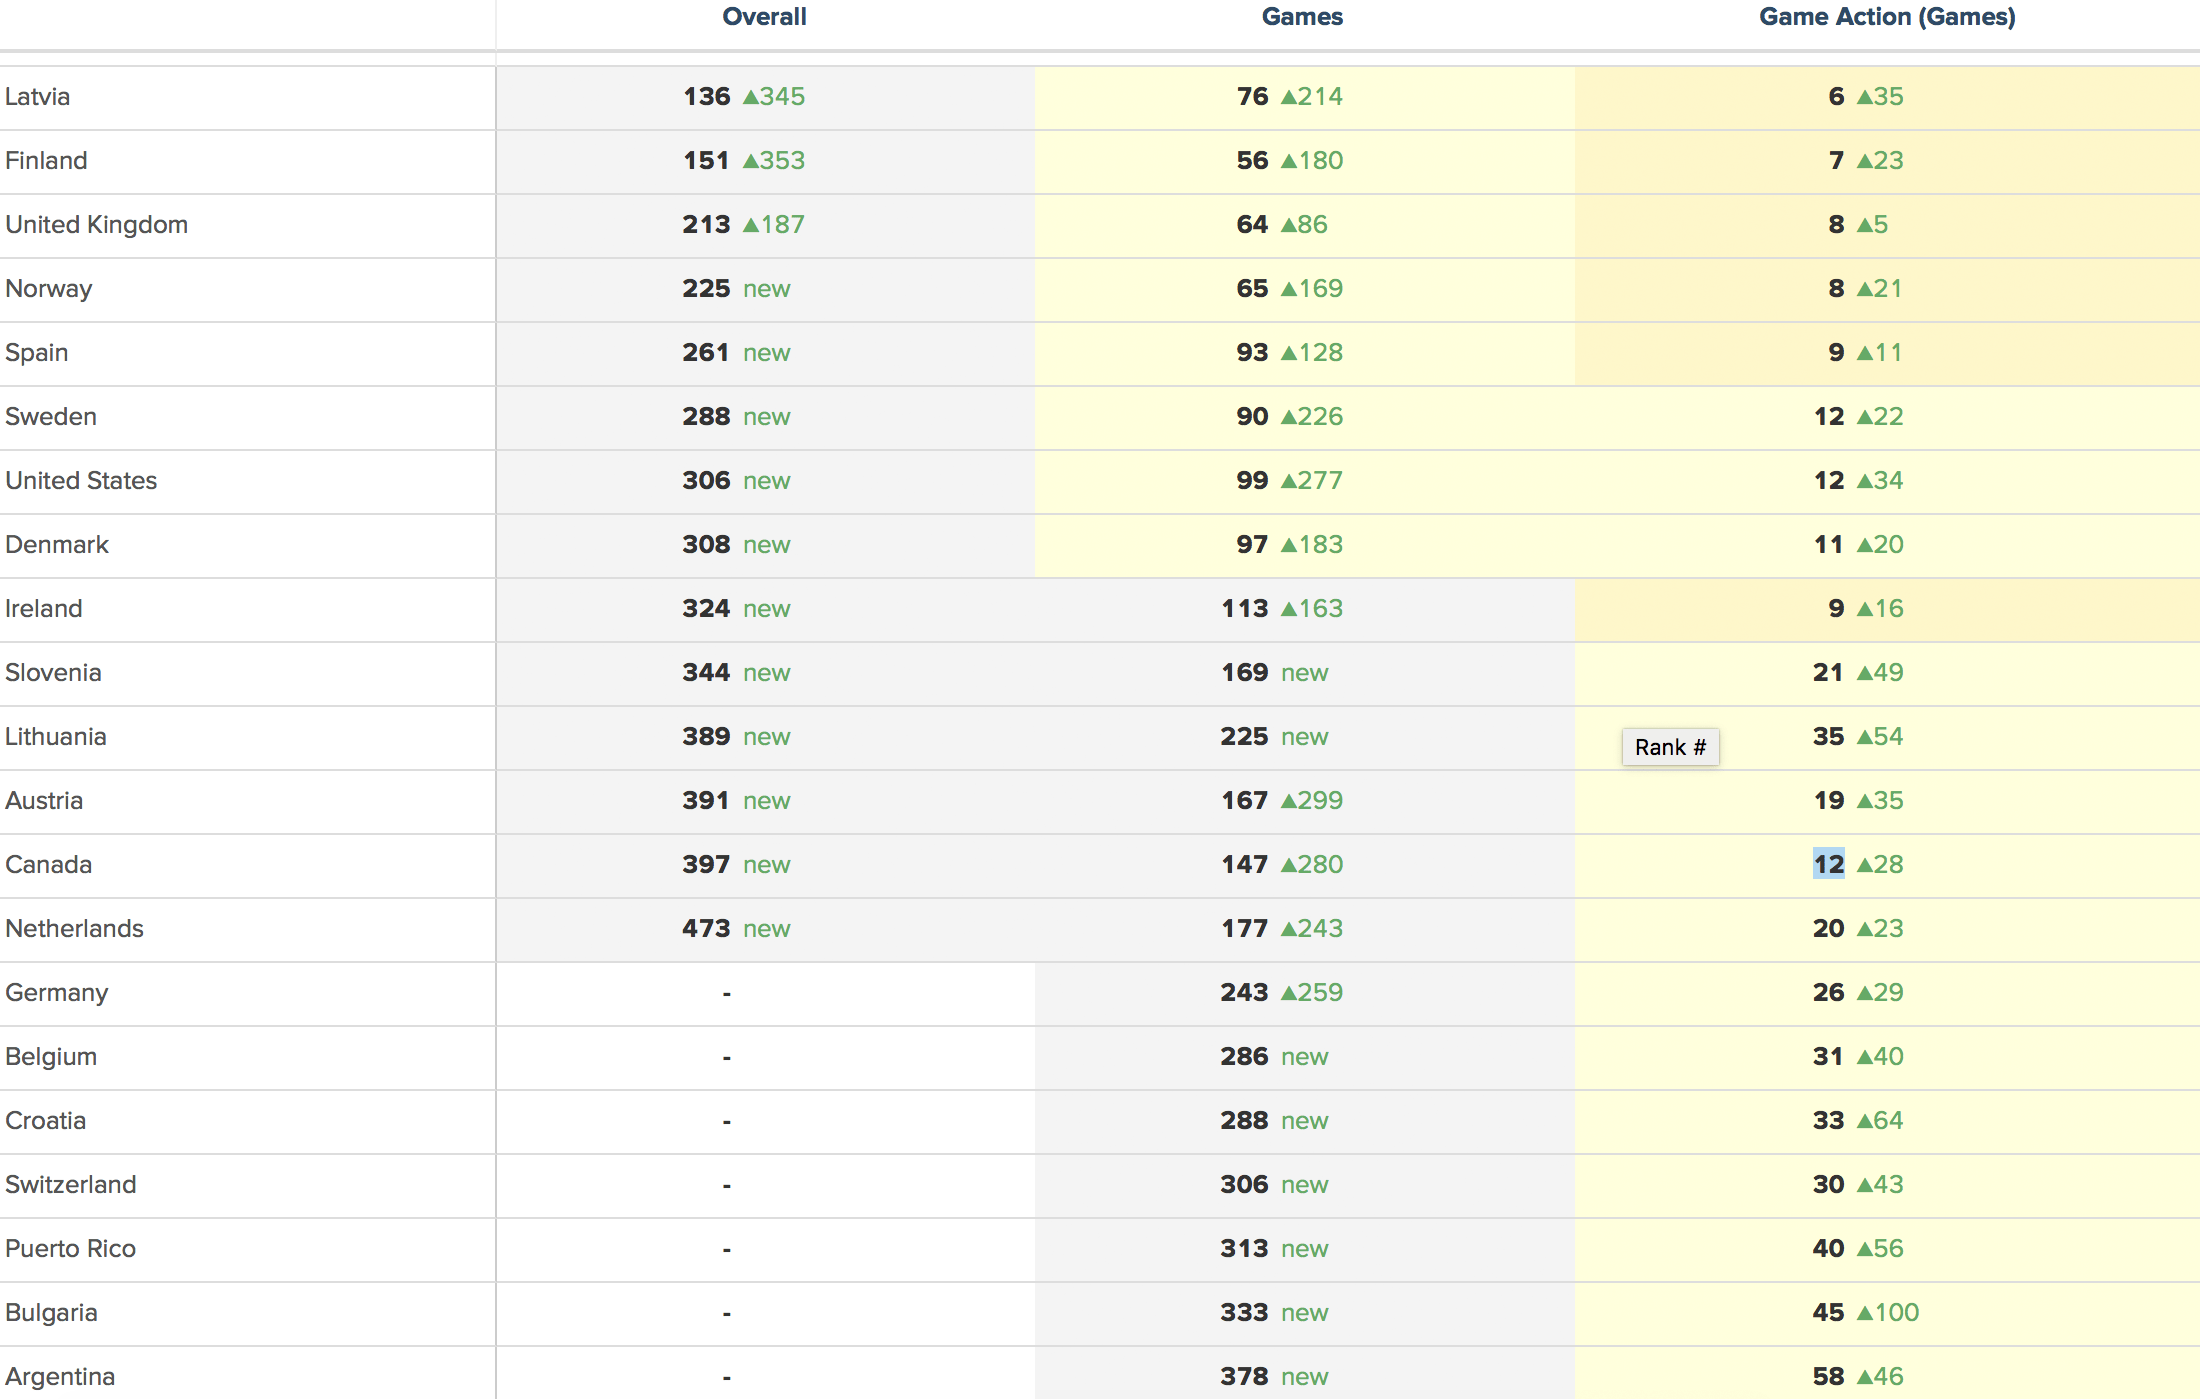Click the up arrow next to Bulgaria's 100
The image size is (2200, 1399).
pos(1865,1313)
